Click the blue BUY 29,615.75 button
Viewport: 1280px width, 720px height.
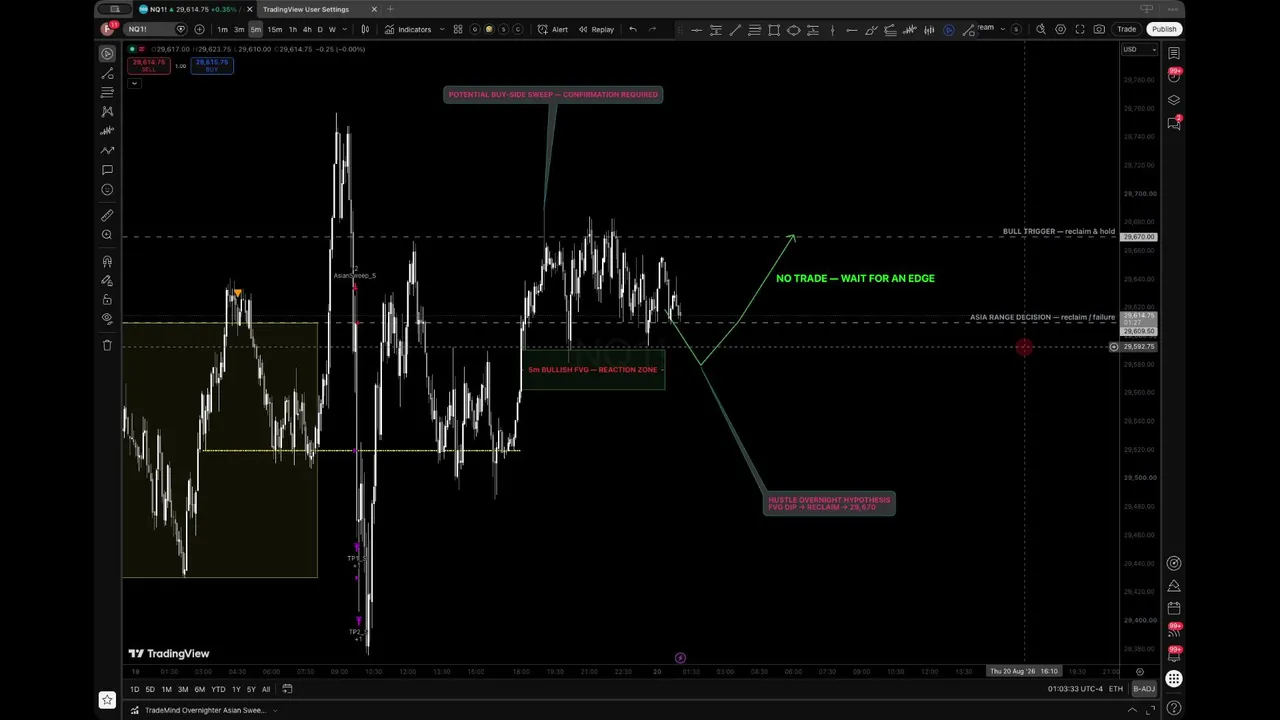coord(212,65)
